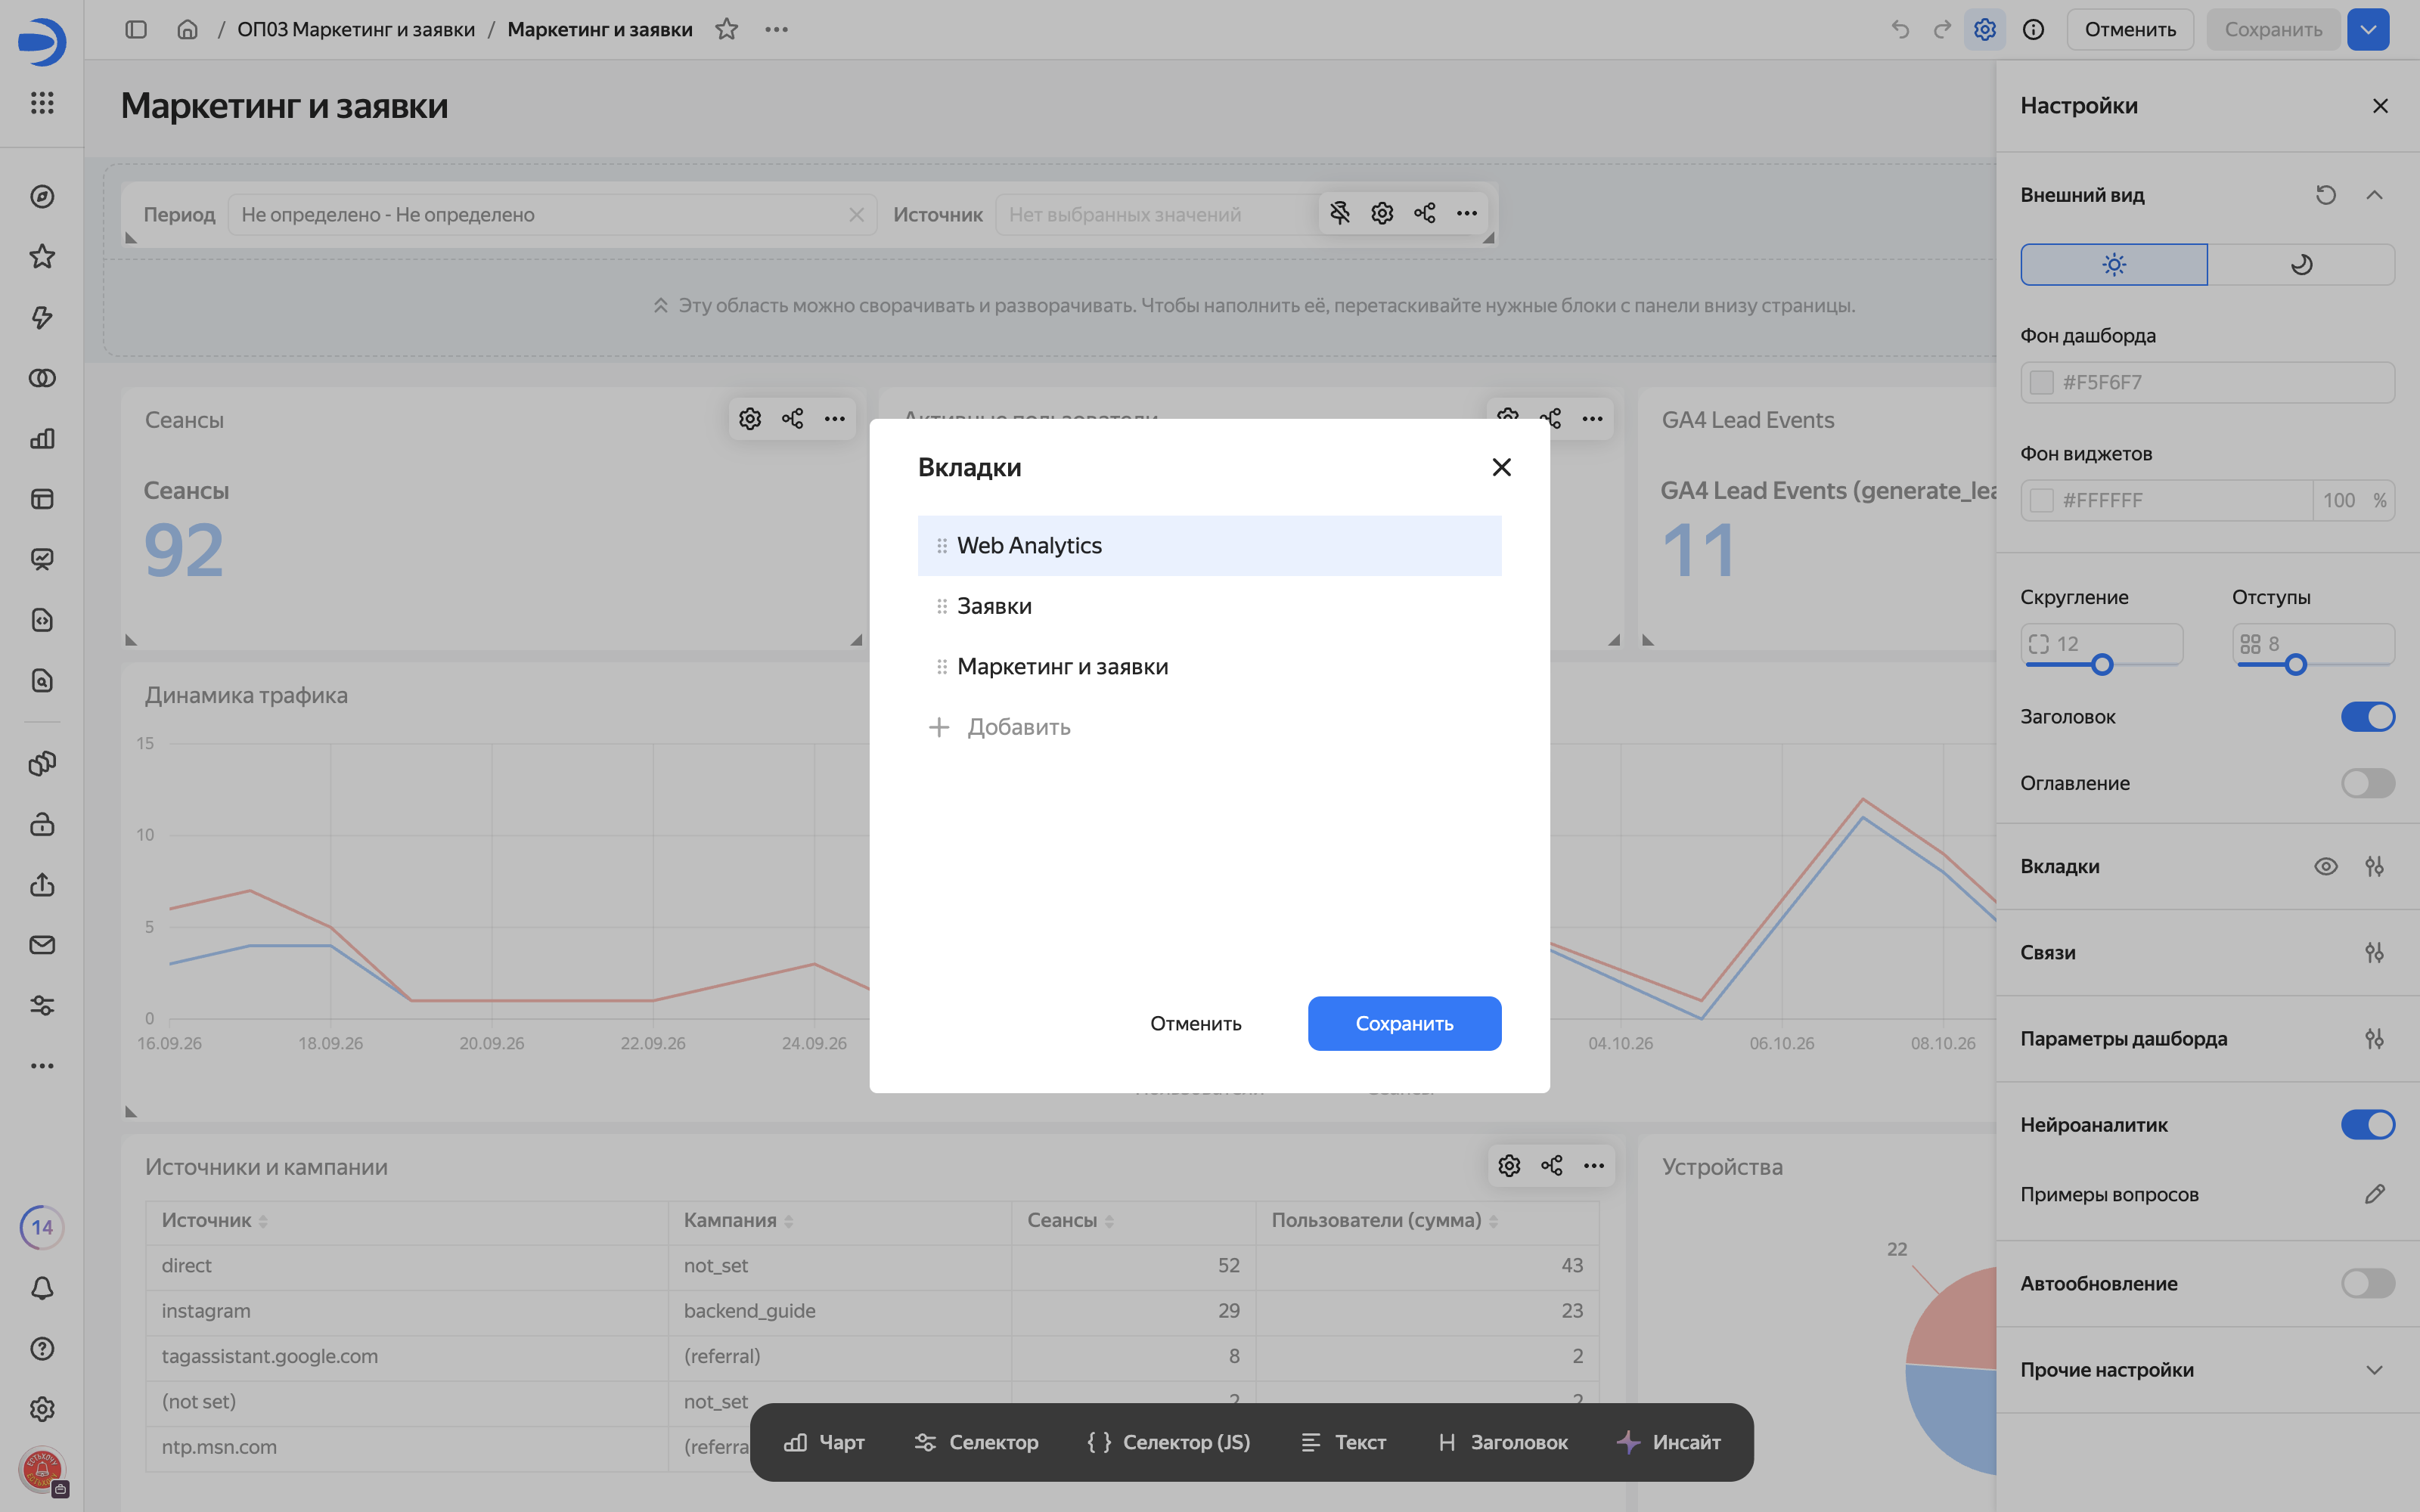Toggle Вкладки visibility eye icon
Screen dimensions: 2420x1512
(2326, 867)
